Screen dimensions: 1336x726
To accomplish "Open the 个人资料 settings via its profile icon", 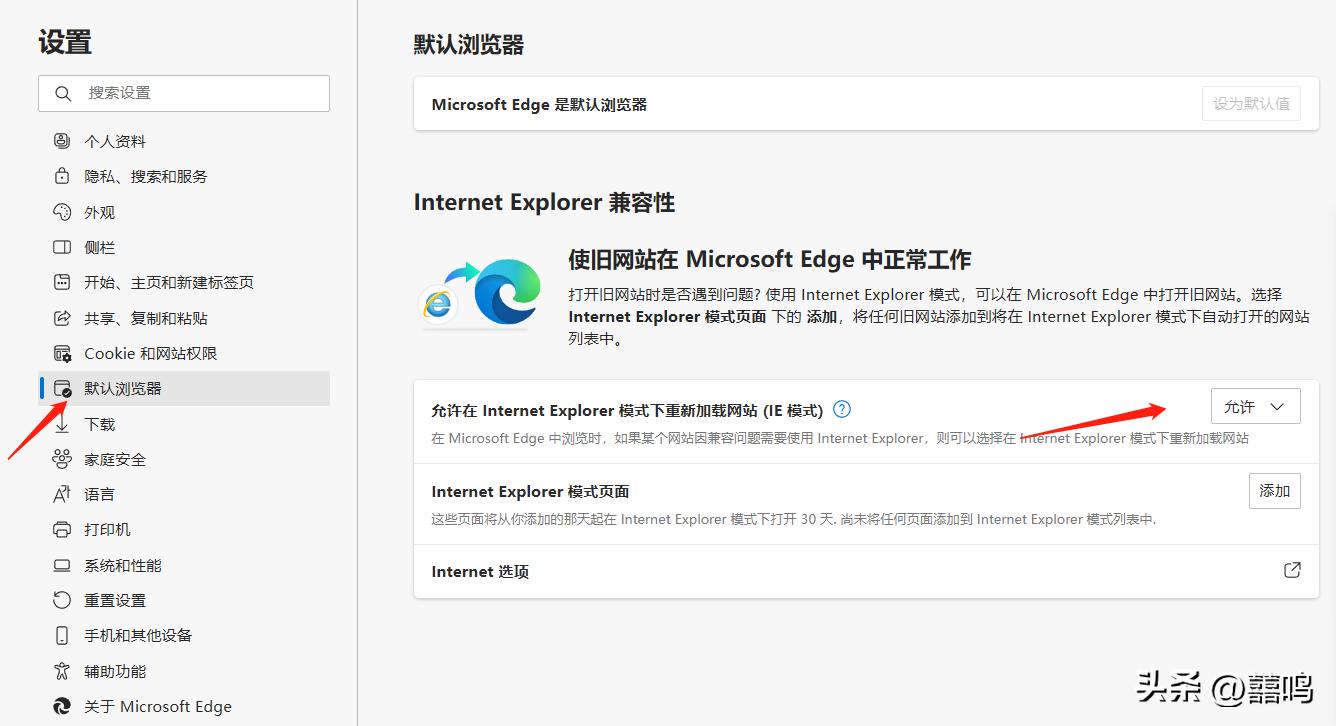I will 62,140.
